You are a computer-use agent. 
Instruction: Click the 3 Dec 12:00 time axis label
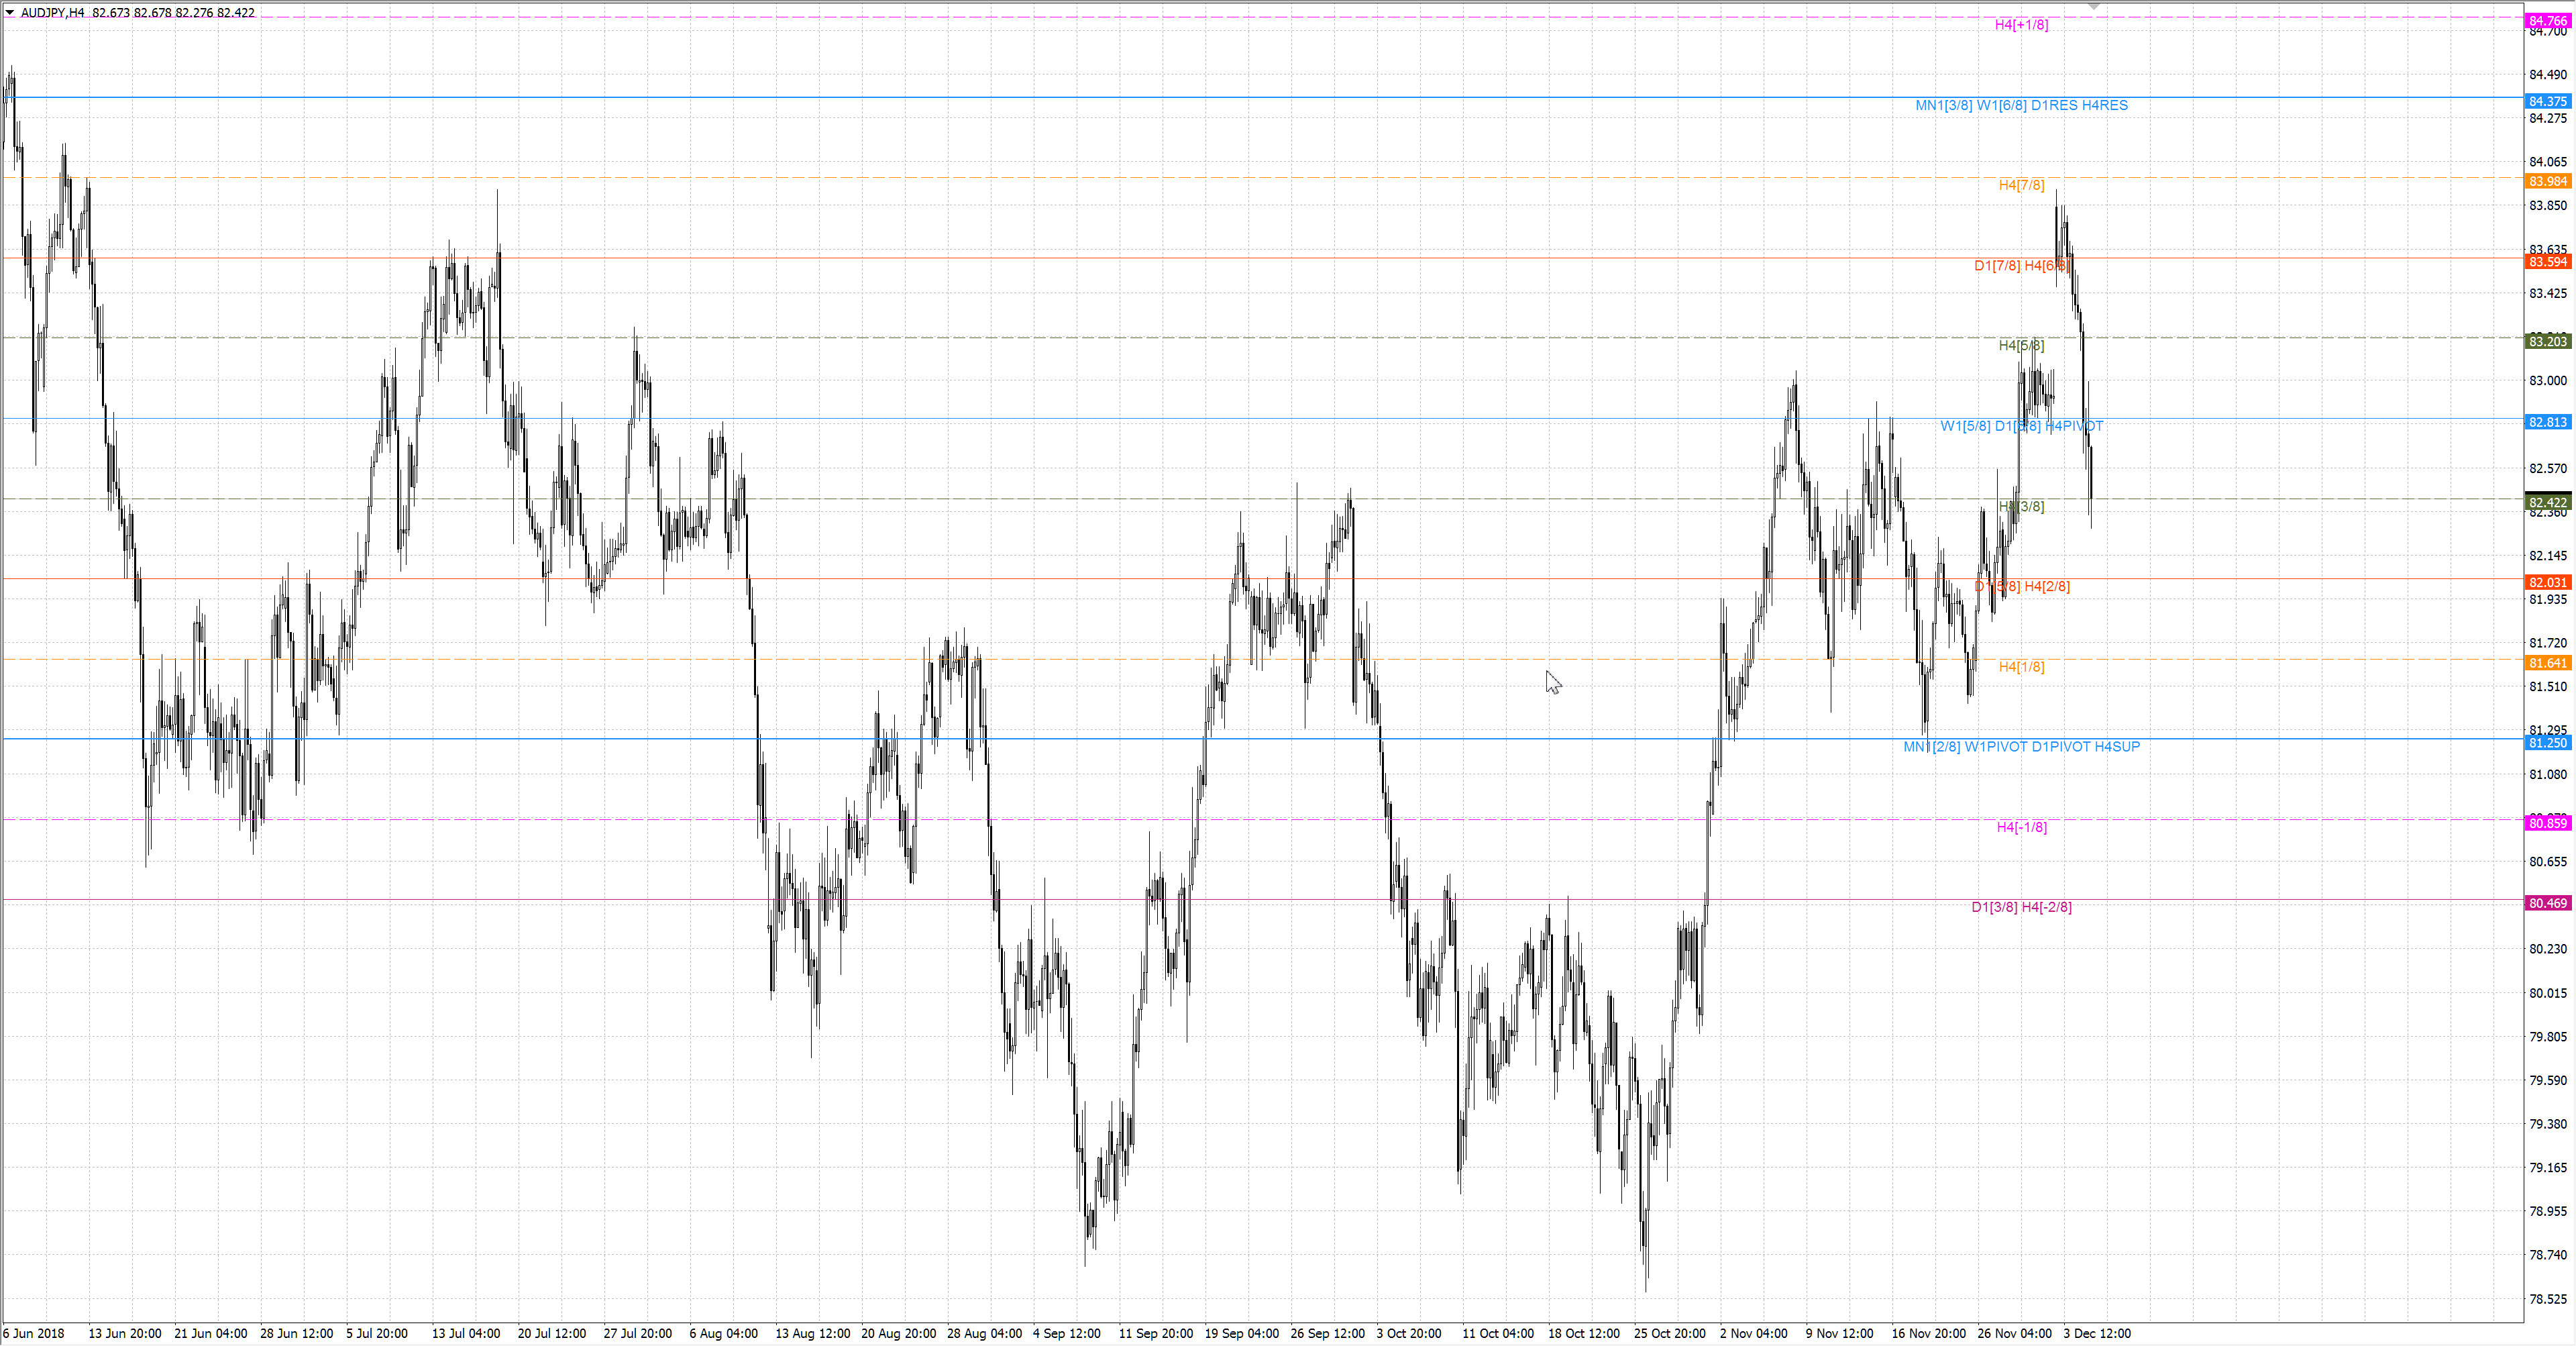click(x=2096, y=1333)
